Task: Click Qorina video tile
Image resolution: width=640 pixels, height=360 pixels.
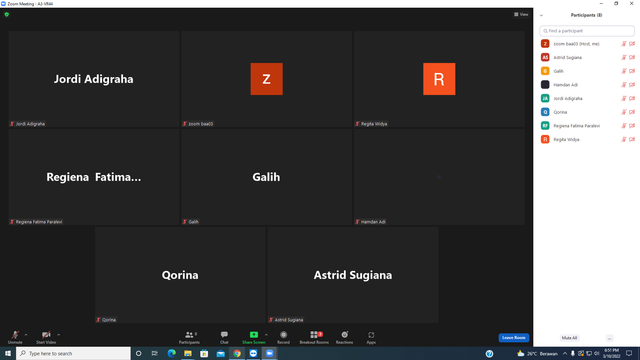Action: tap(180, 275)
